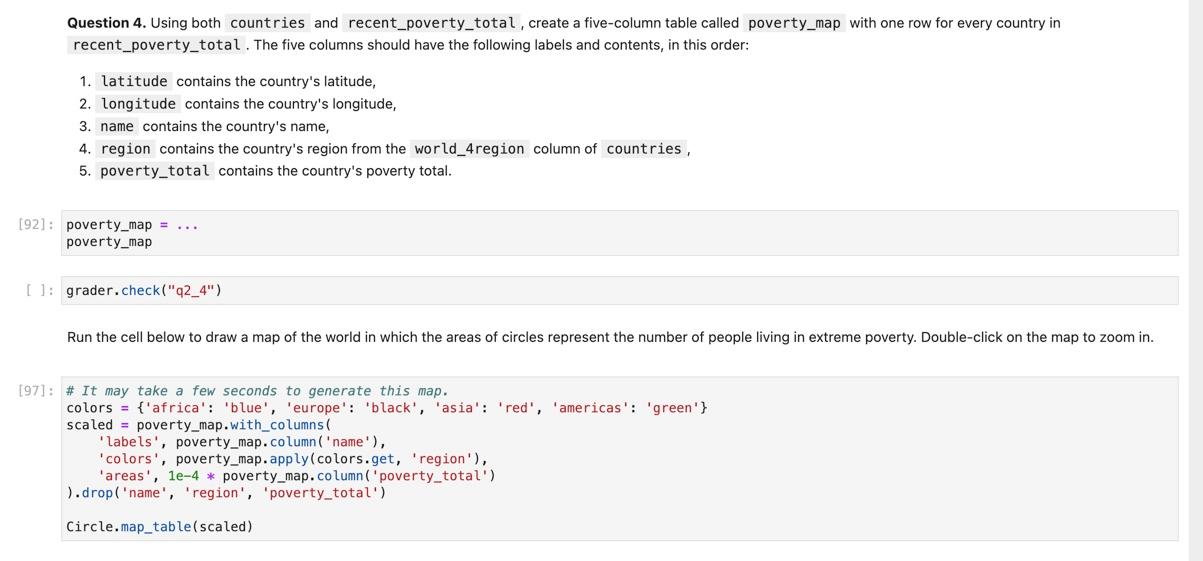The height and width of the screenshot is (561, 1203).
Task: Click the 'longitude' list item
Action: pos(248,104)
